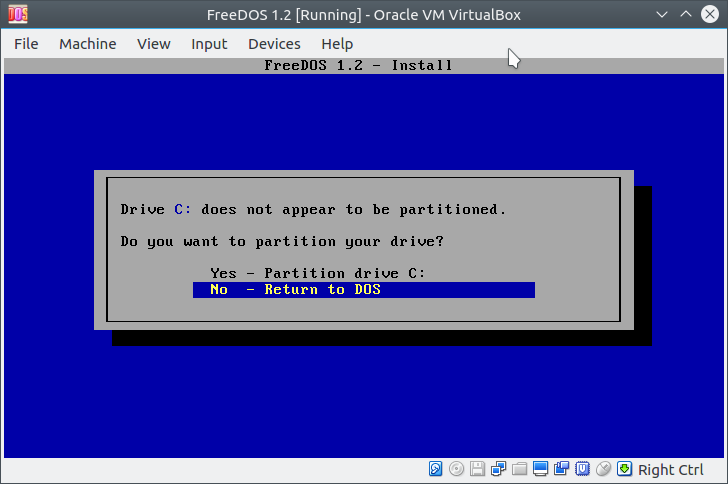Click the mouse integration status icon
The image size is (728, 484).
point(603,469)
